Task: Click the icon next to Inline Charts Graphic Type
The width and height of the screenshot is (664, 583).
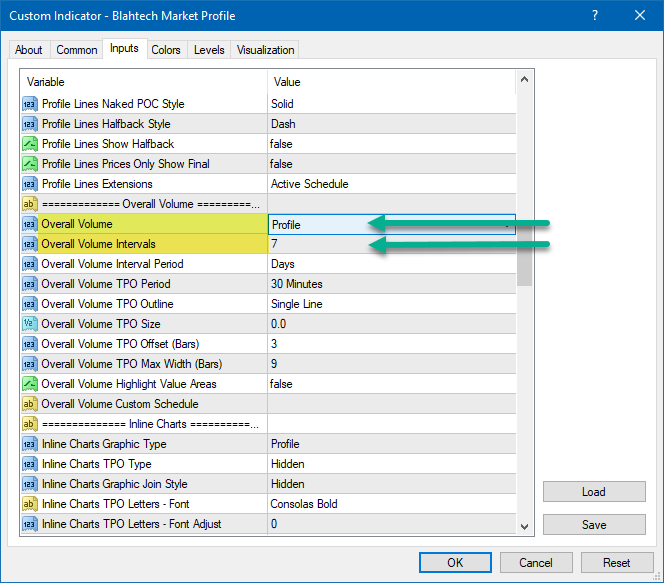Action: click(29, 444)
